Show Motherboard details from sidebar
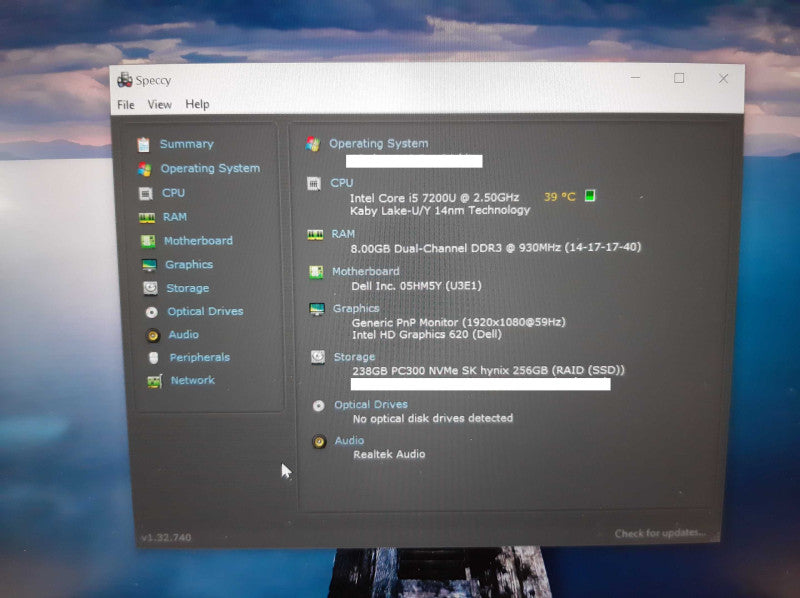 click(198, 240)
